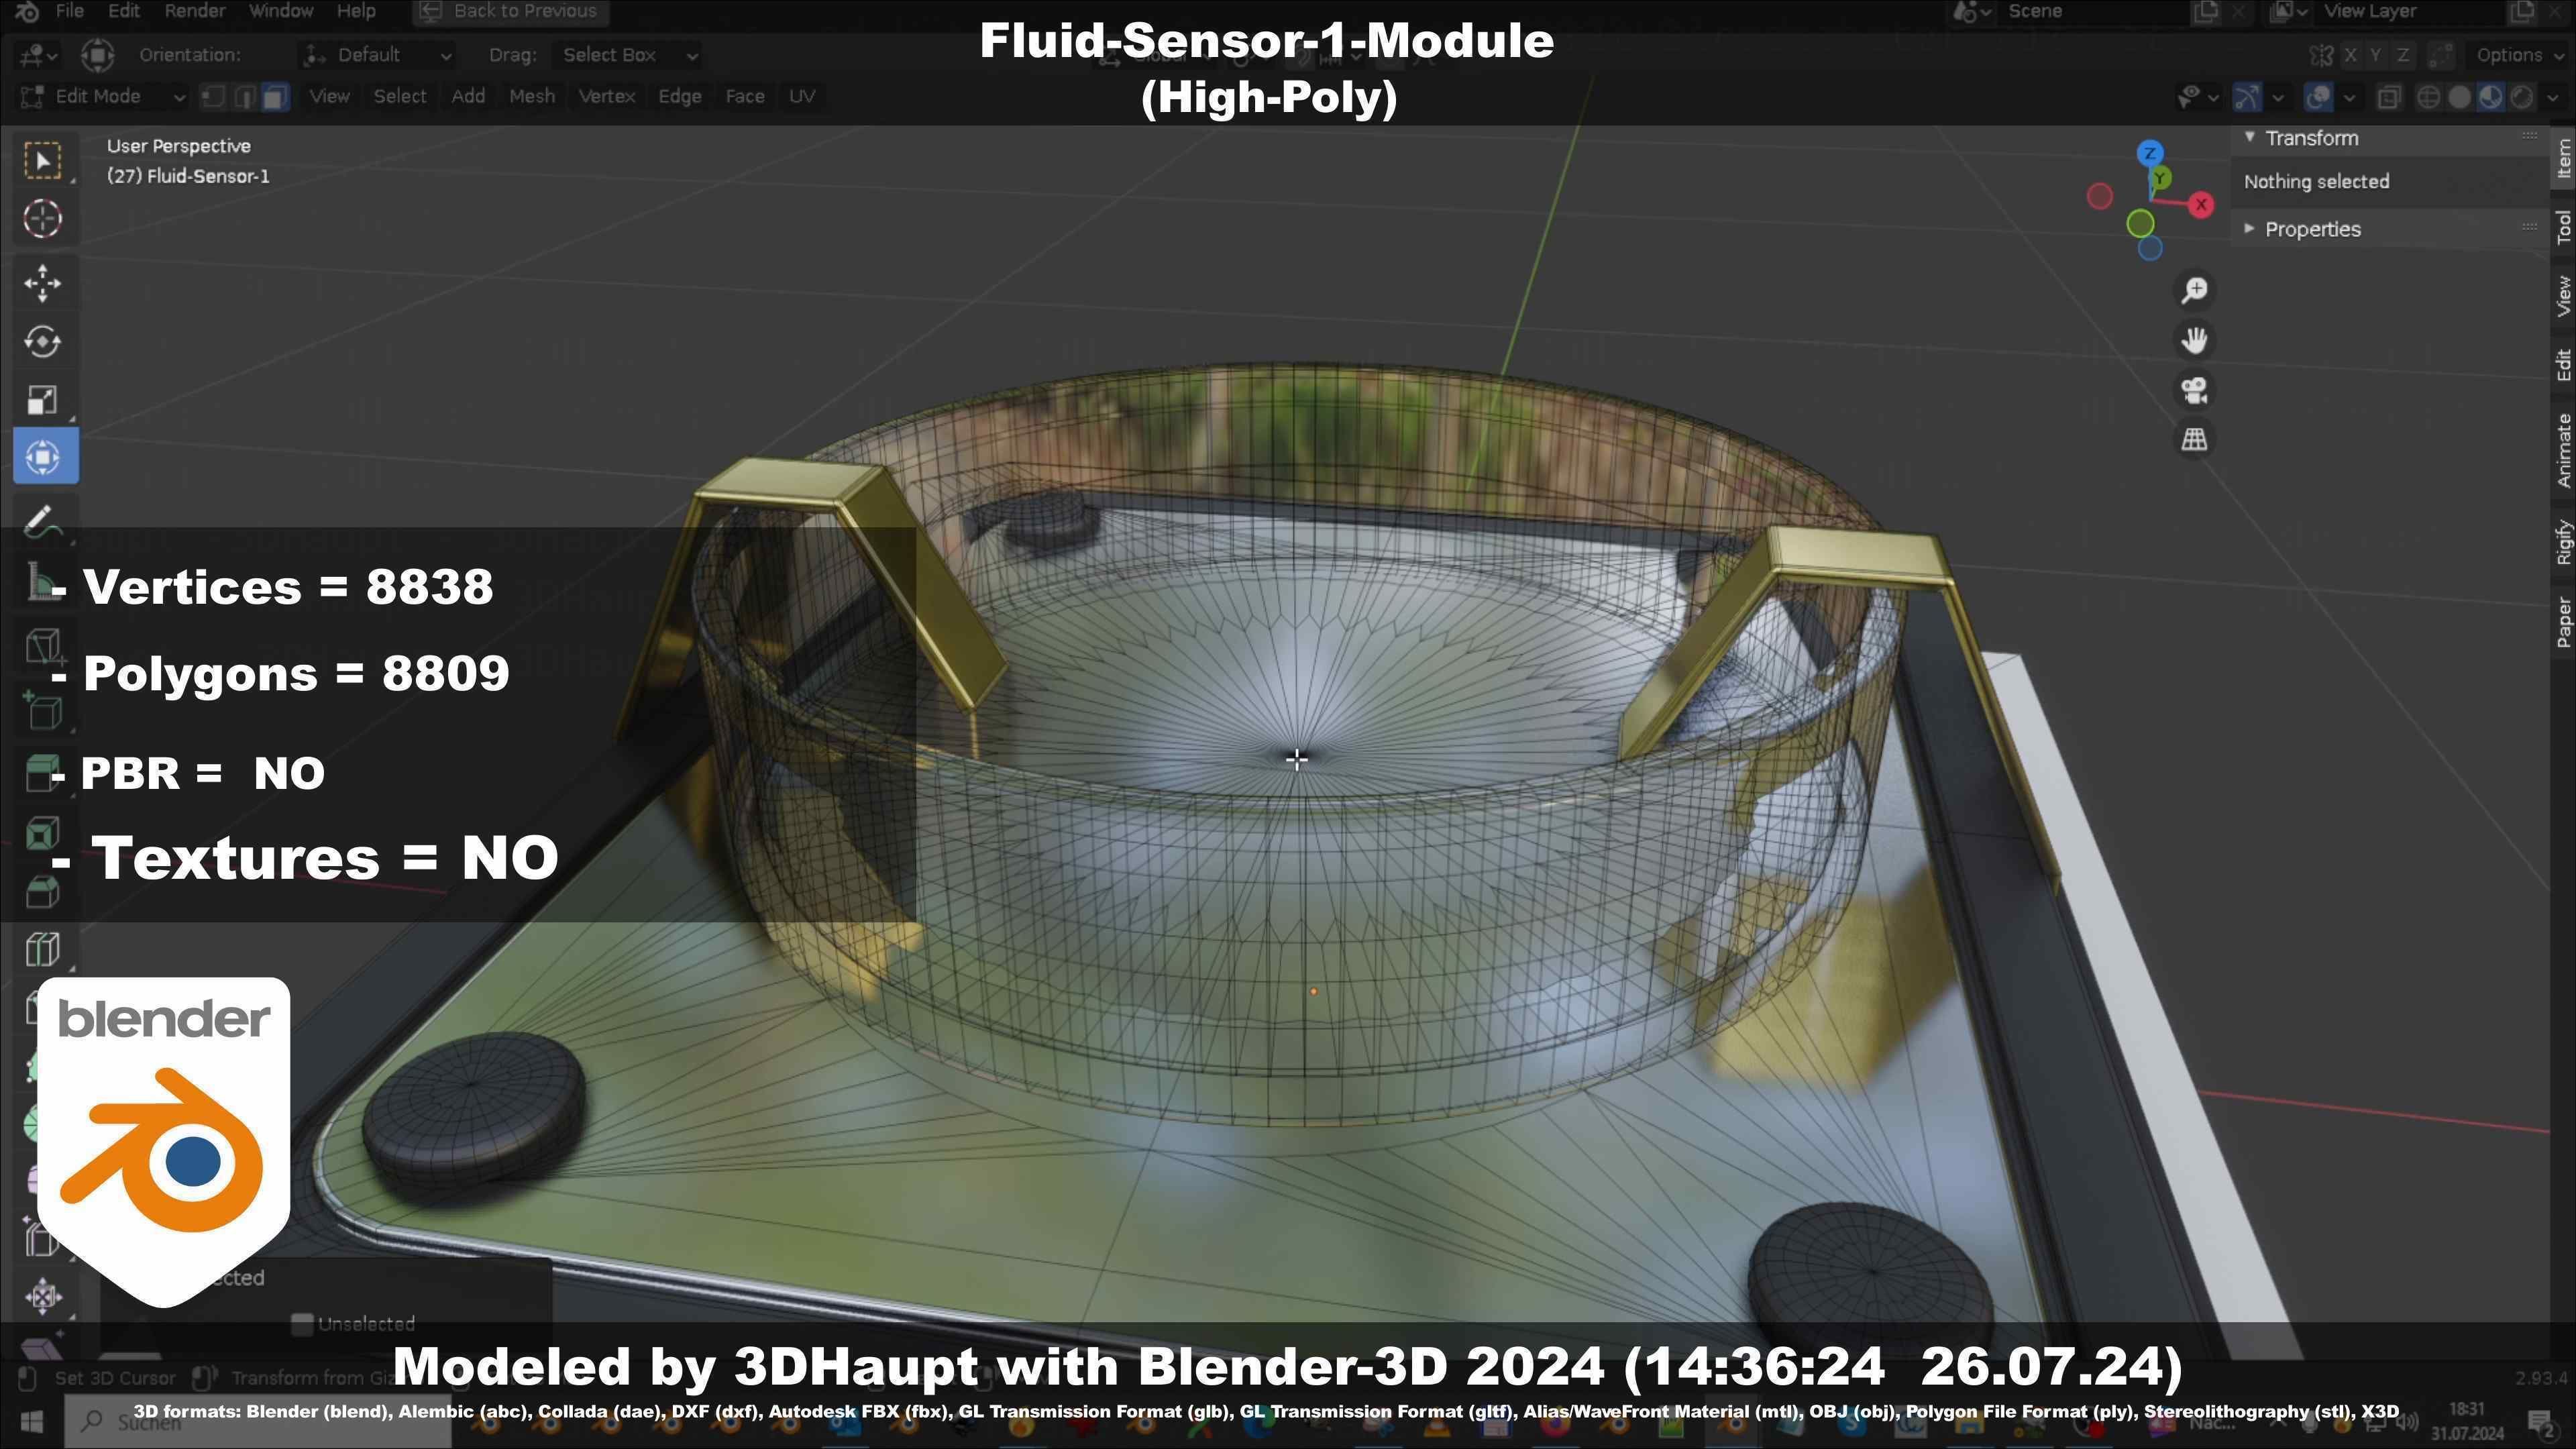Switch to solid shading
Viewport: 2576px width, 1449px height.
[x=2460, y=97]
